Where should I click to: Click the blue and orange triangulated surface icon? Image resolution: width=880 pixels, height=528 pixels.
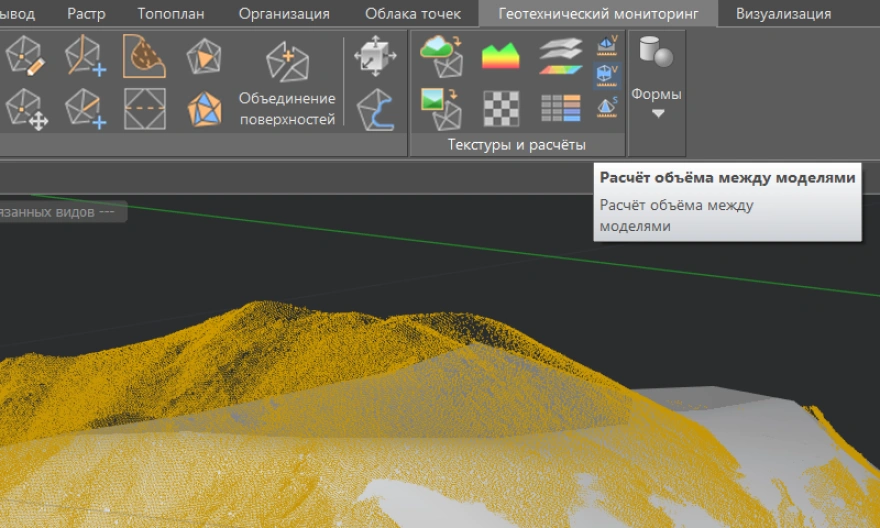click(205, 108)
